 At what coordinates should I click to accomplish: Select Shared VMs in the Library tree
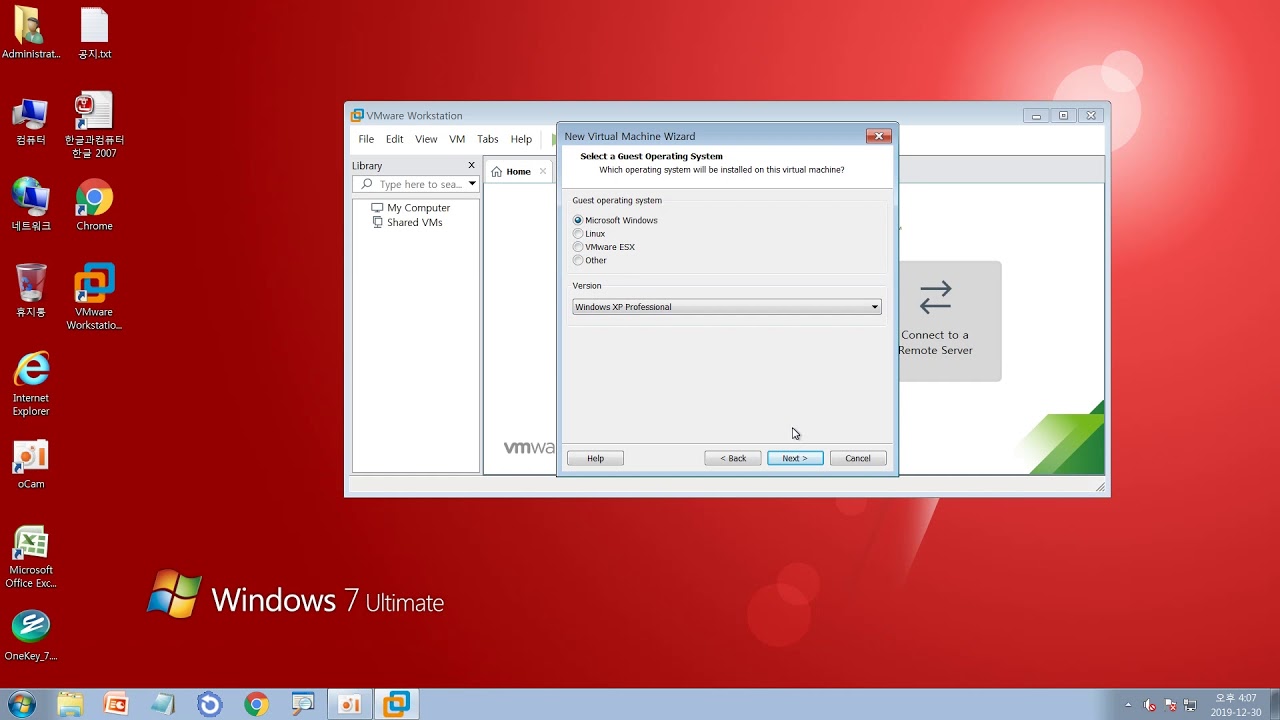[x=407, y=222]
